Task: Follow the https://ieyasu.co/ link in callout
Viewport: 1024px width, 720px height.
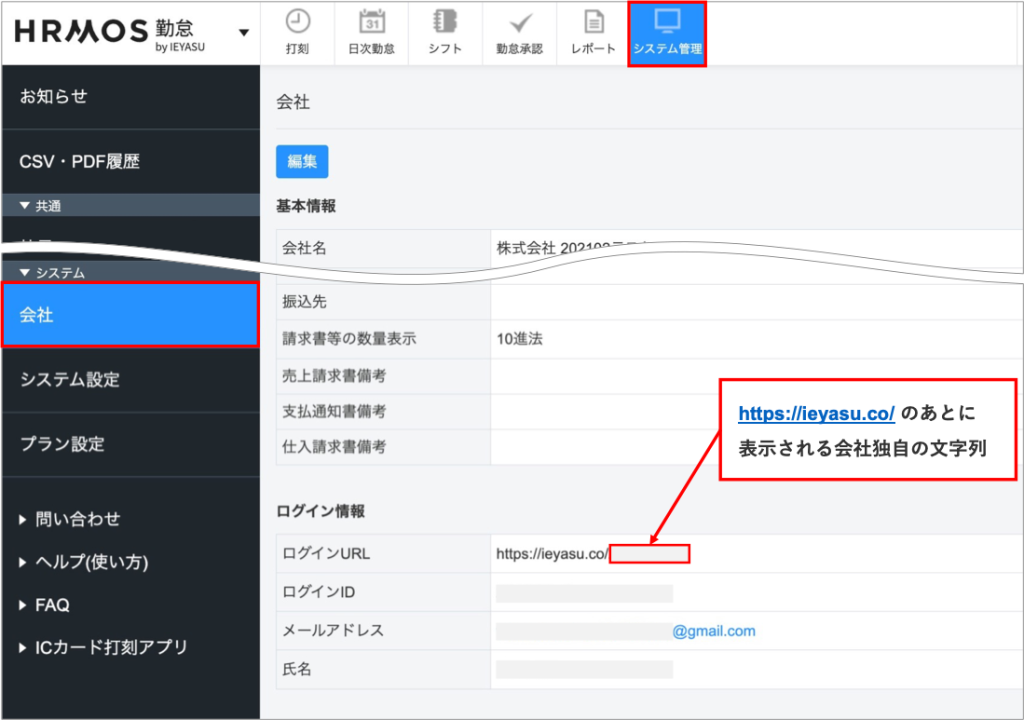Action: (816, 413)
